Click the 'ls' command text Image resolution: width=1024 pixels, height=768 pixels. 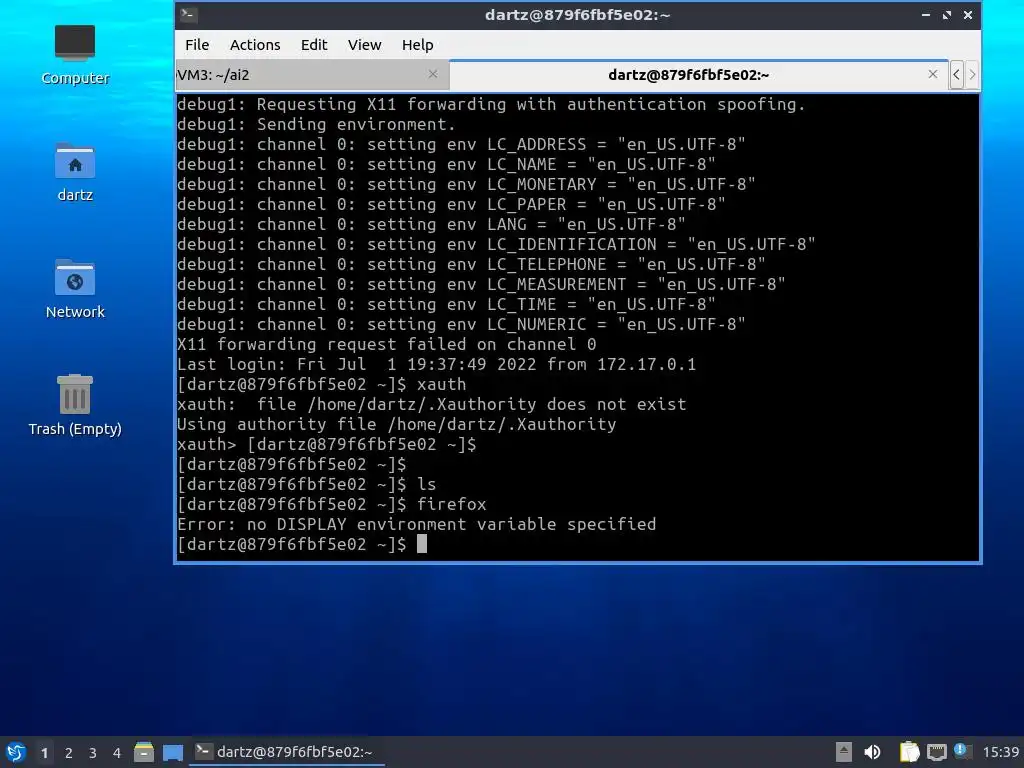coord(426,484)
